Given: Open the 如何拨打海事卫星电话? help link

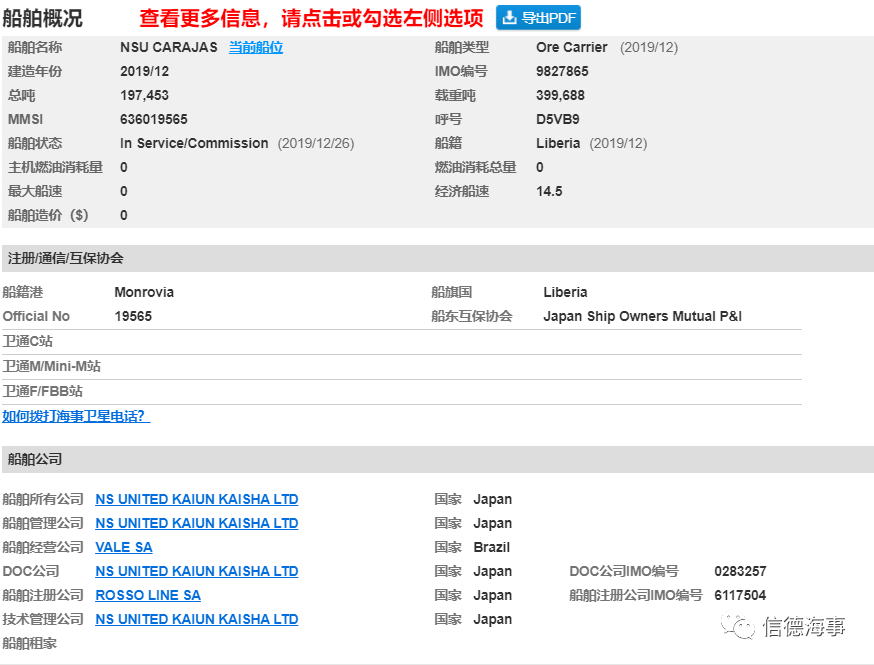Looking at the screenshot, I should point(76,416).
